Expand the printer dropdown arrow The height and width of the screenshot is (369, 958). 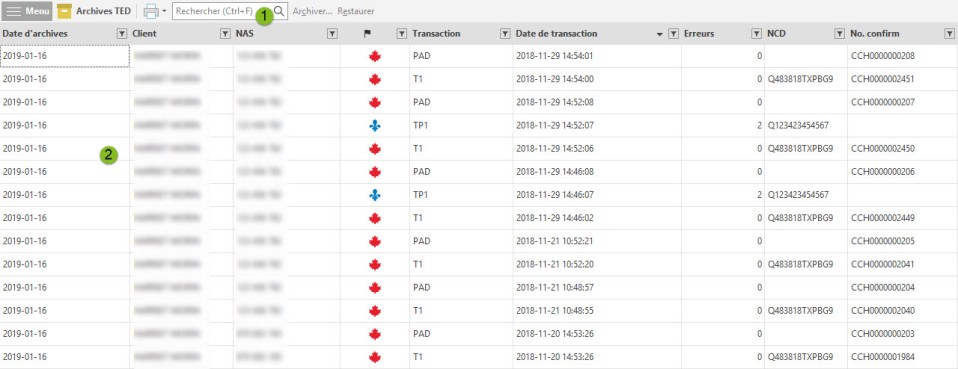coord(164,12)
